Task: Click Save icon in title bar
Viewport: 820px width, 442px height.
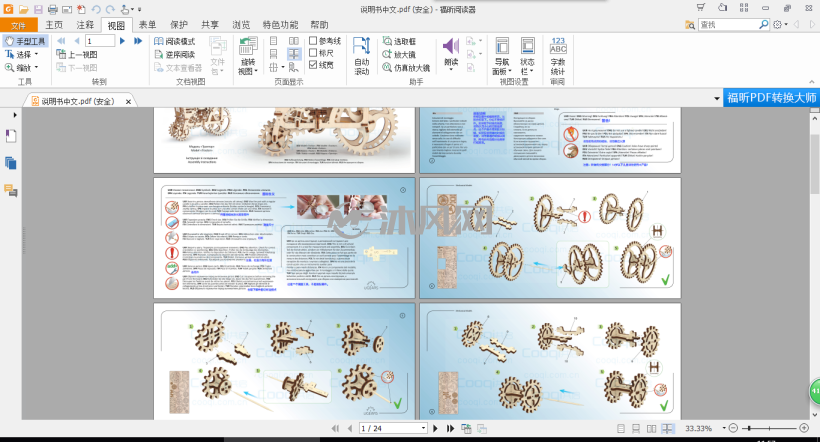Action: [x=38, y=9]
